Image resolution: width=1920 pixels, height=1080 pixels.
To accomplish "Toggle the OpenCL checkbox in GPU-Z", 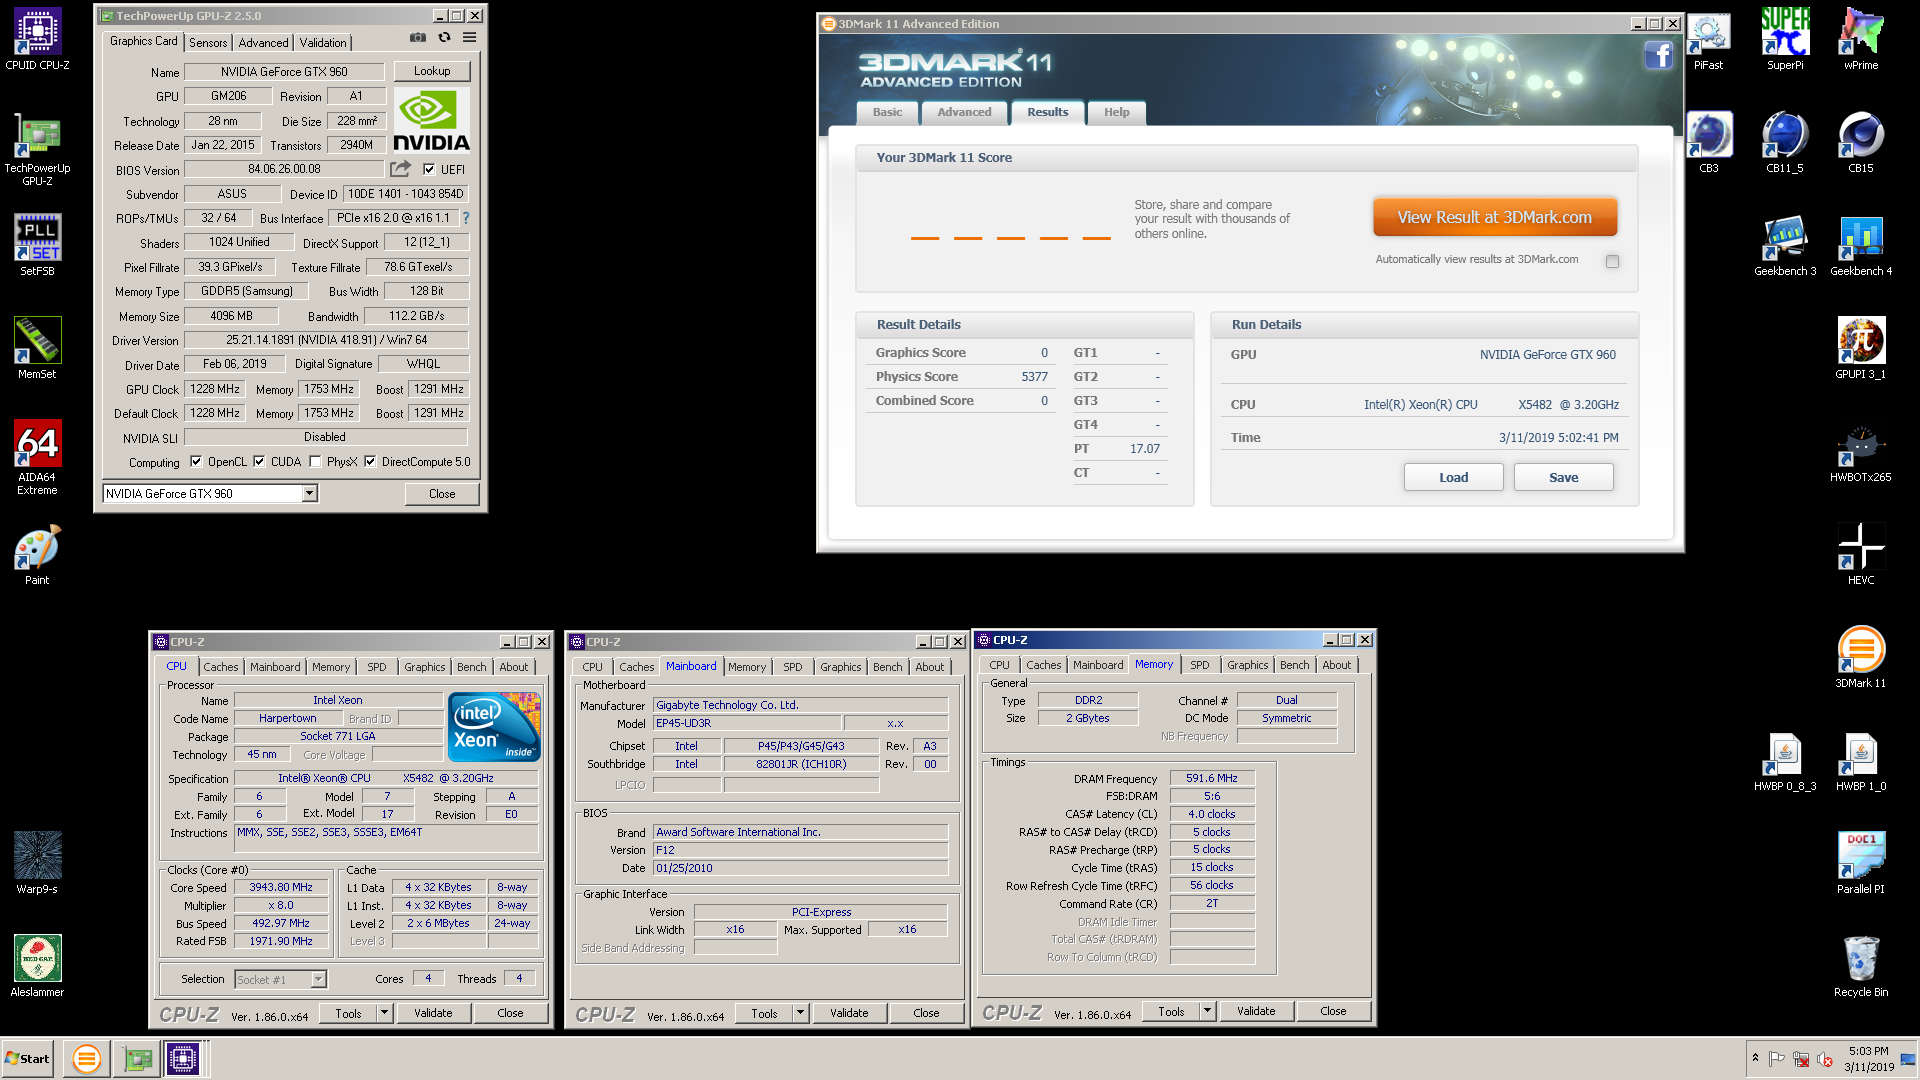I will [x=196, y=461].
